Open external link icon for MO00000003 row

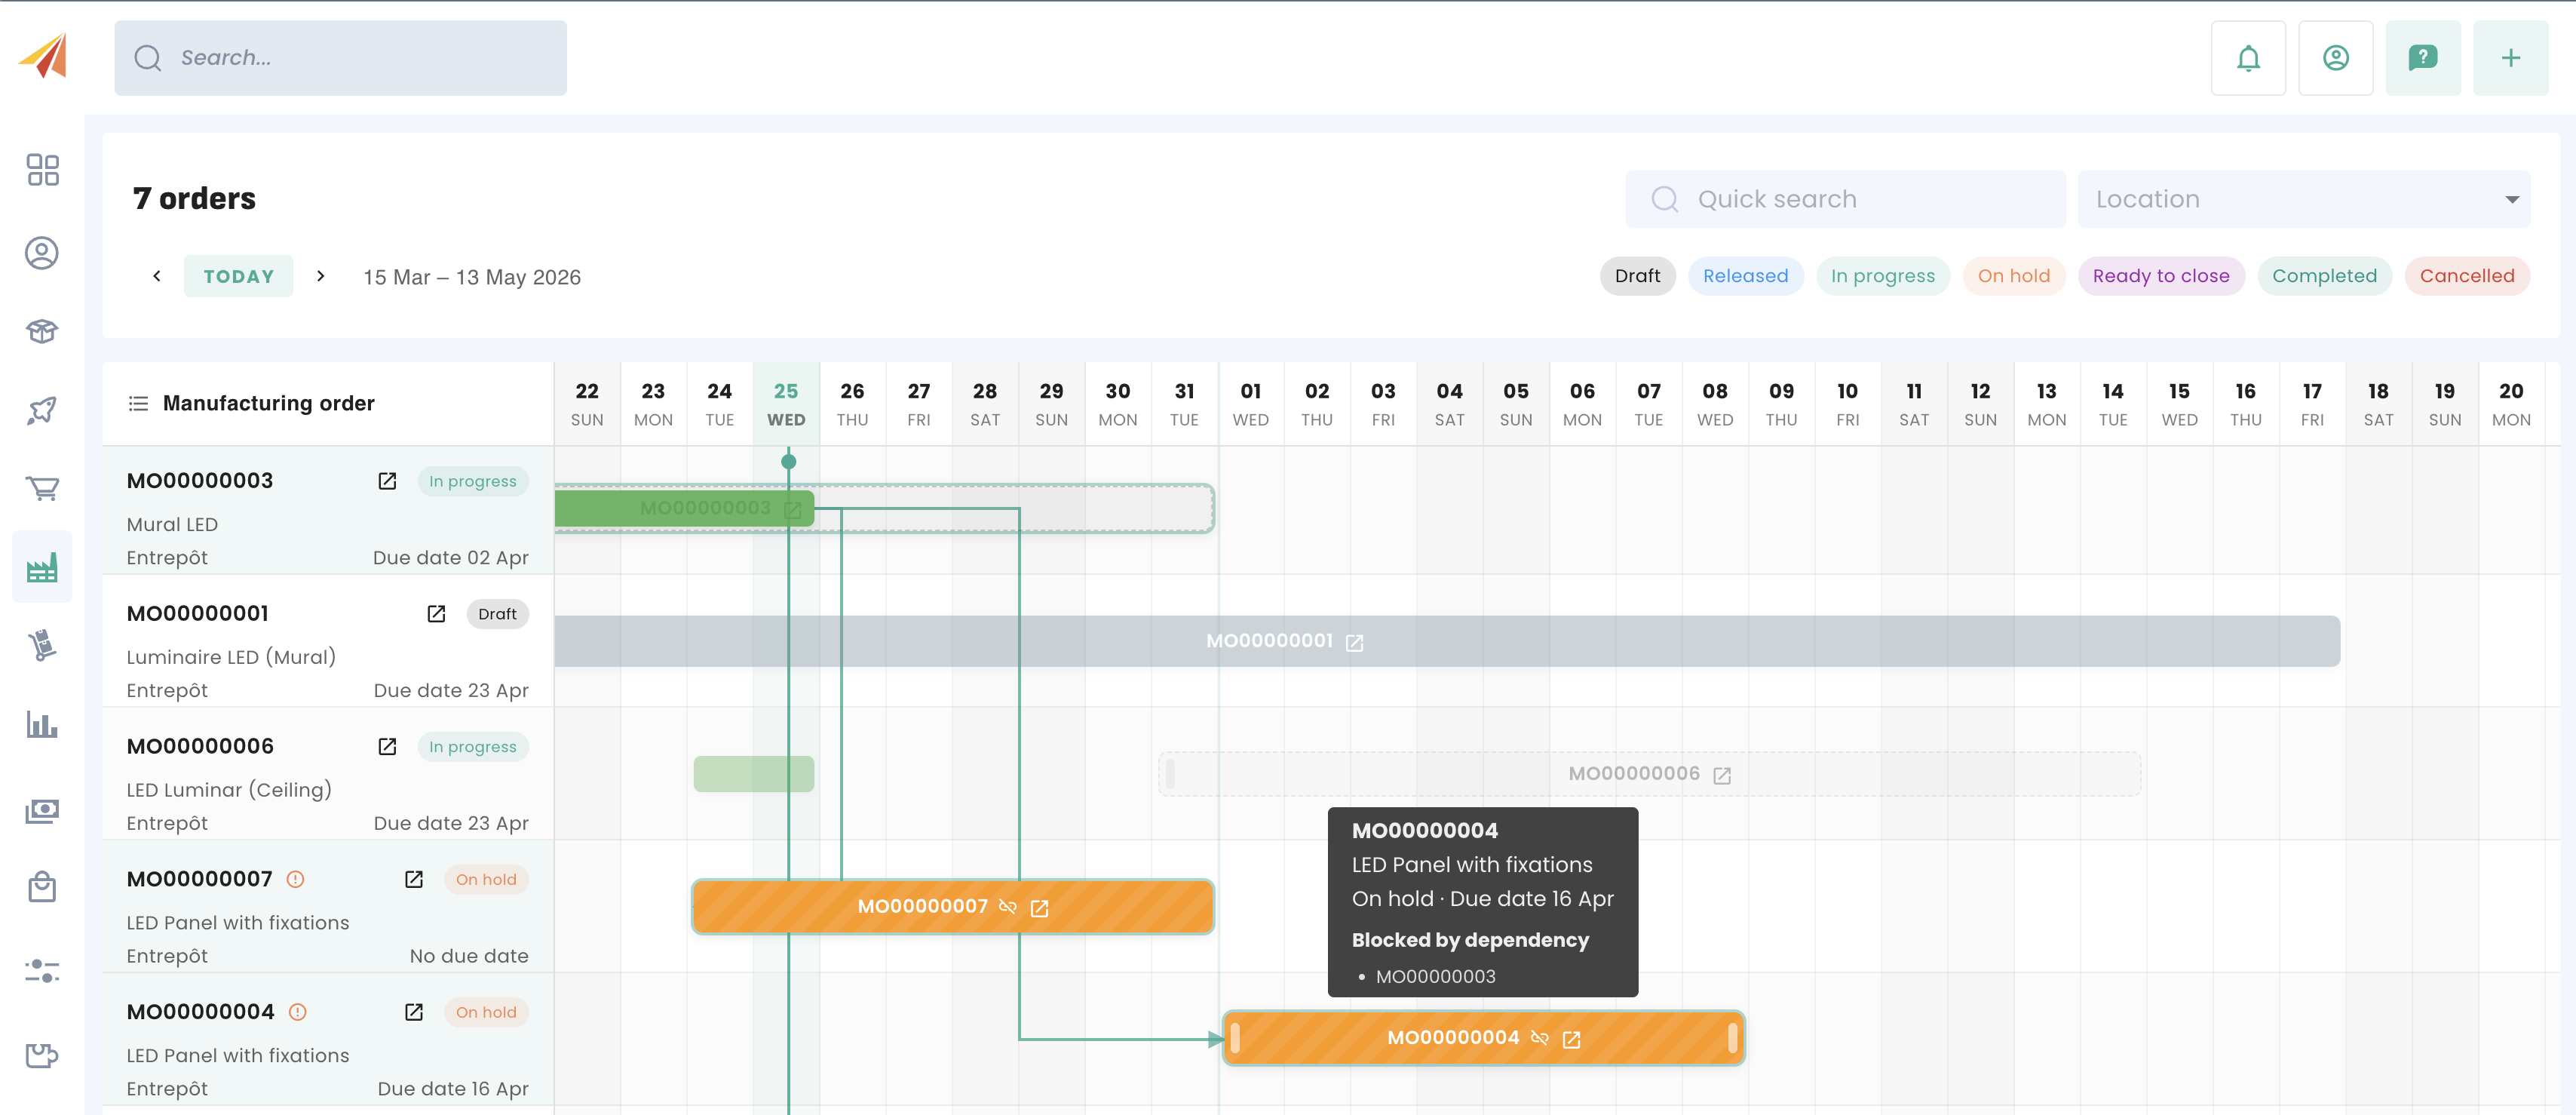click(x=387, y=481)
